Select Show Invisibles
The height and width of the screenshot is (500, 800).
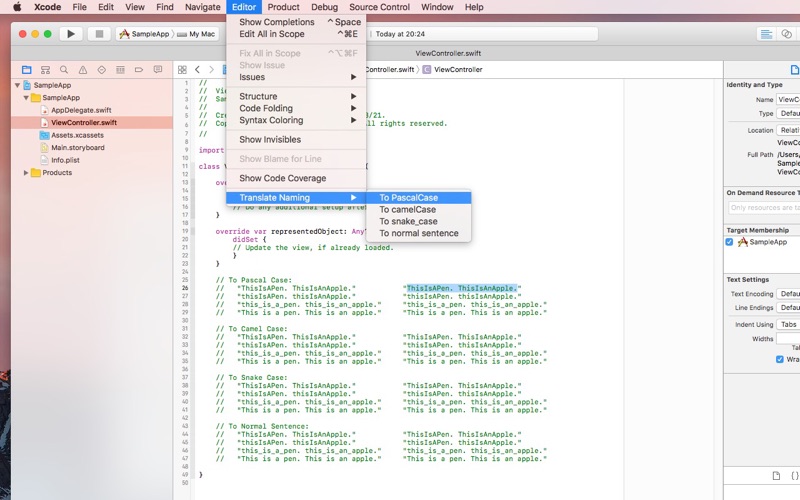[x=296, y=139]
